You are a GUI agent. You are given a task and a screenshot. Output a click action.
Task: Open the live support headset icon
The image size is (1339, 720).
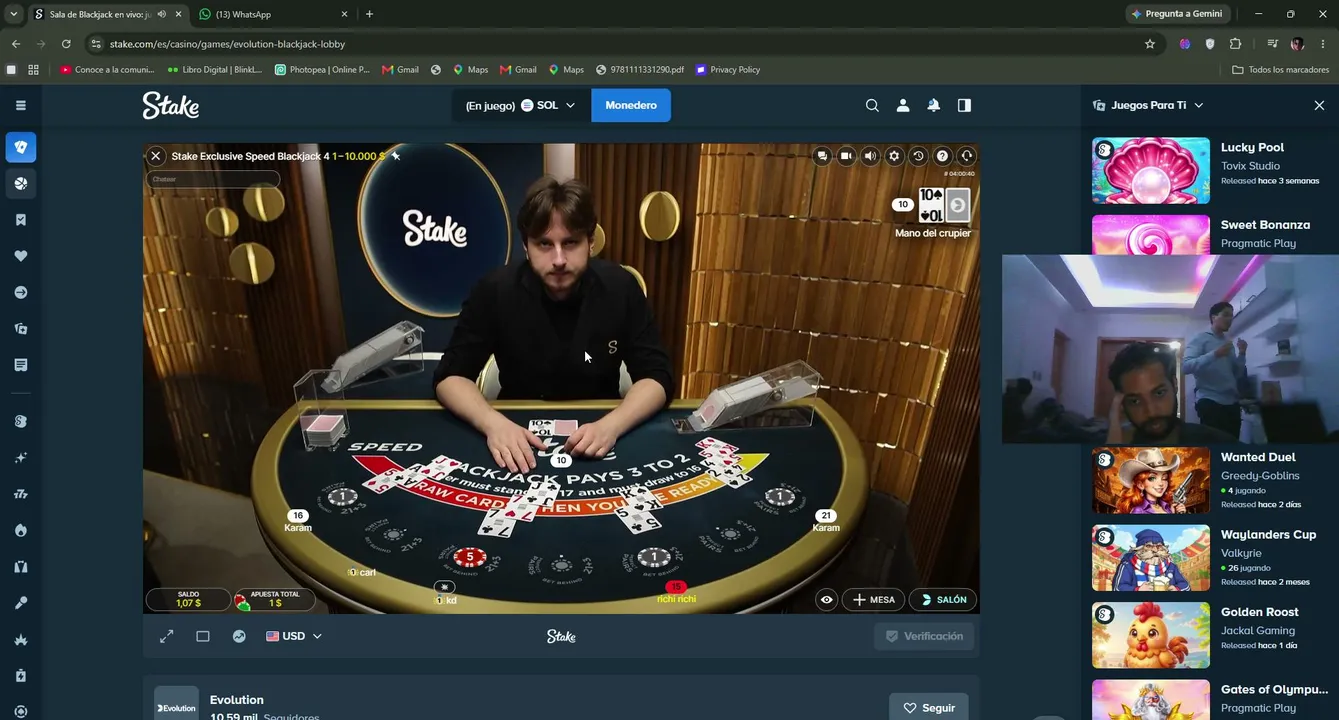[x=966, y=156]
